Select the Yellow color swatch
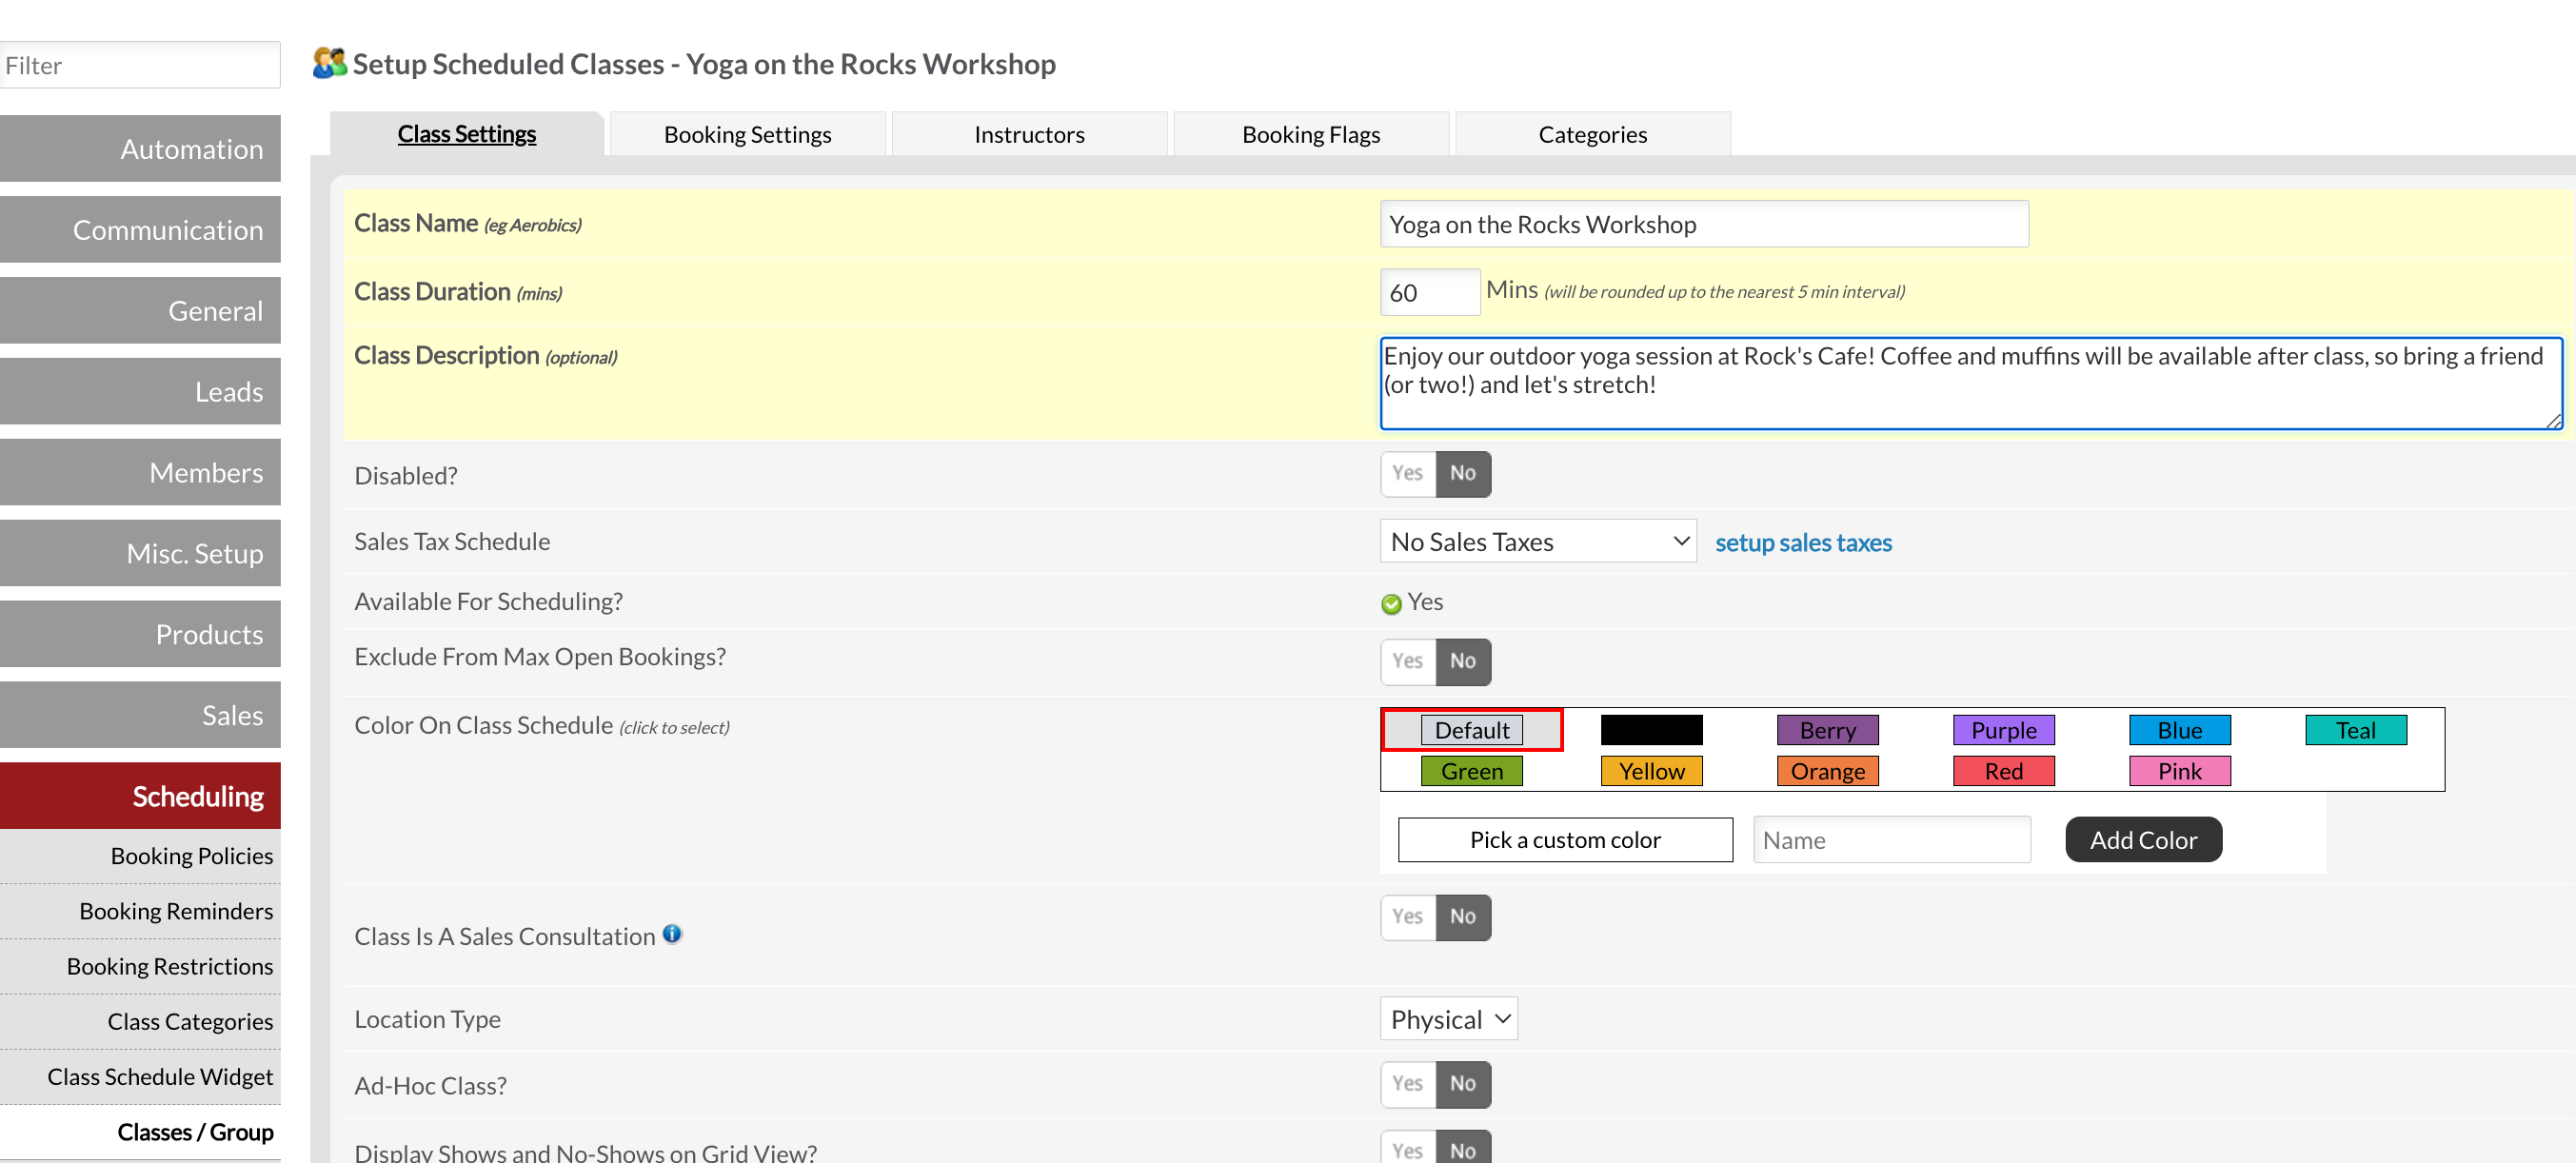The width and height of the screenshot is (2576, 1163). 1651,771
